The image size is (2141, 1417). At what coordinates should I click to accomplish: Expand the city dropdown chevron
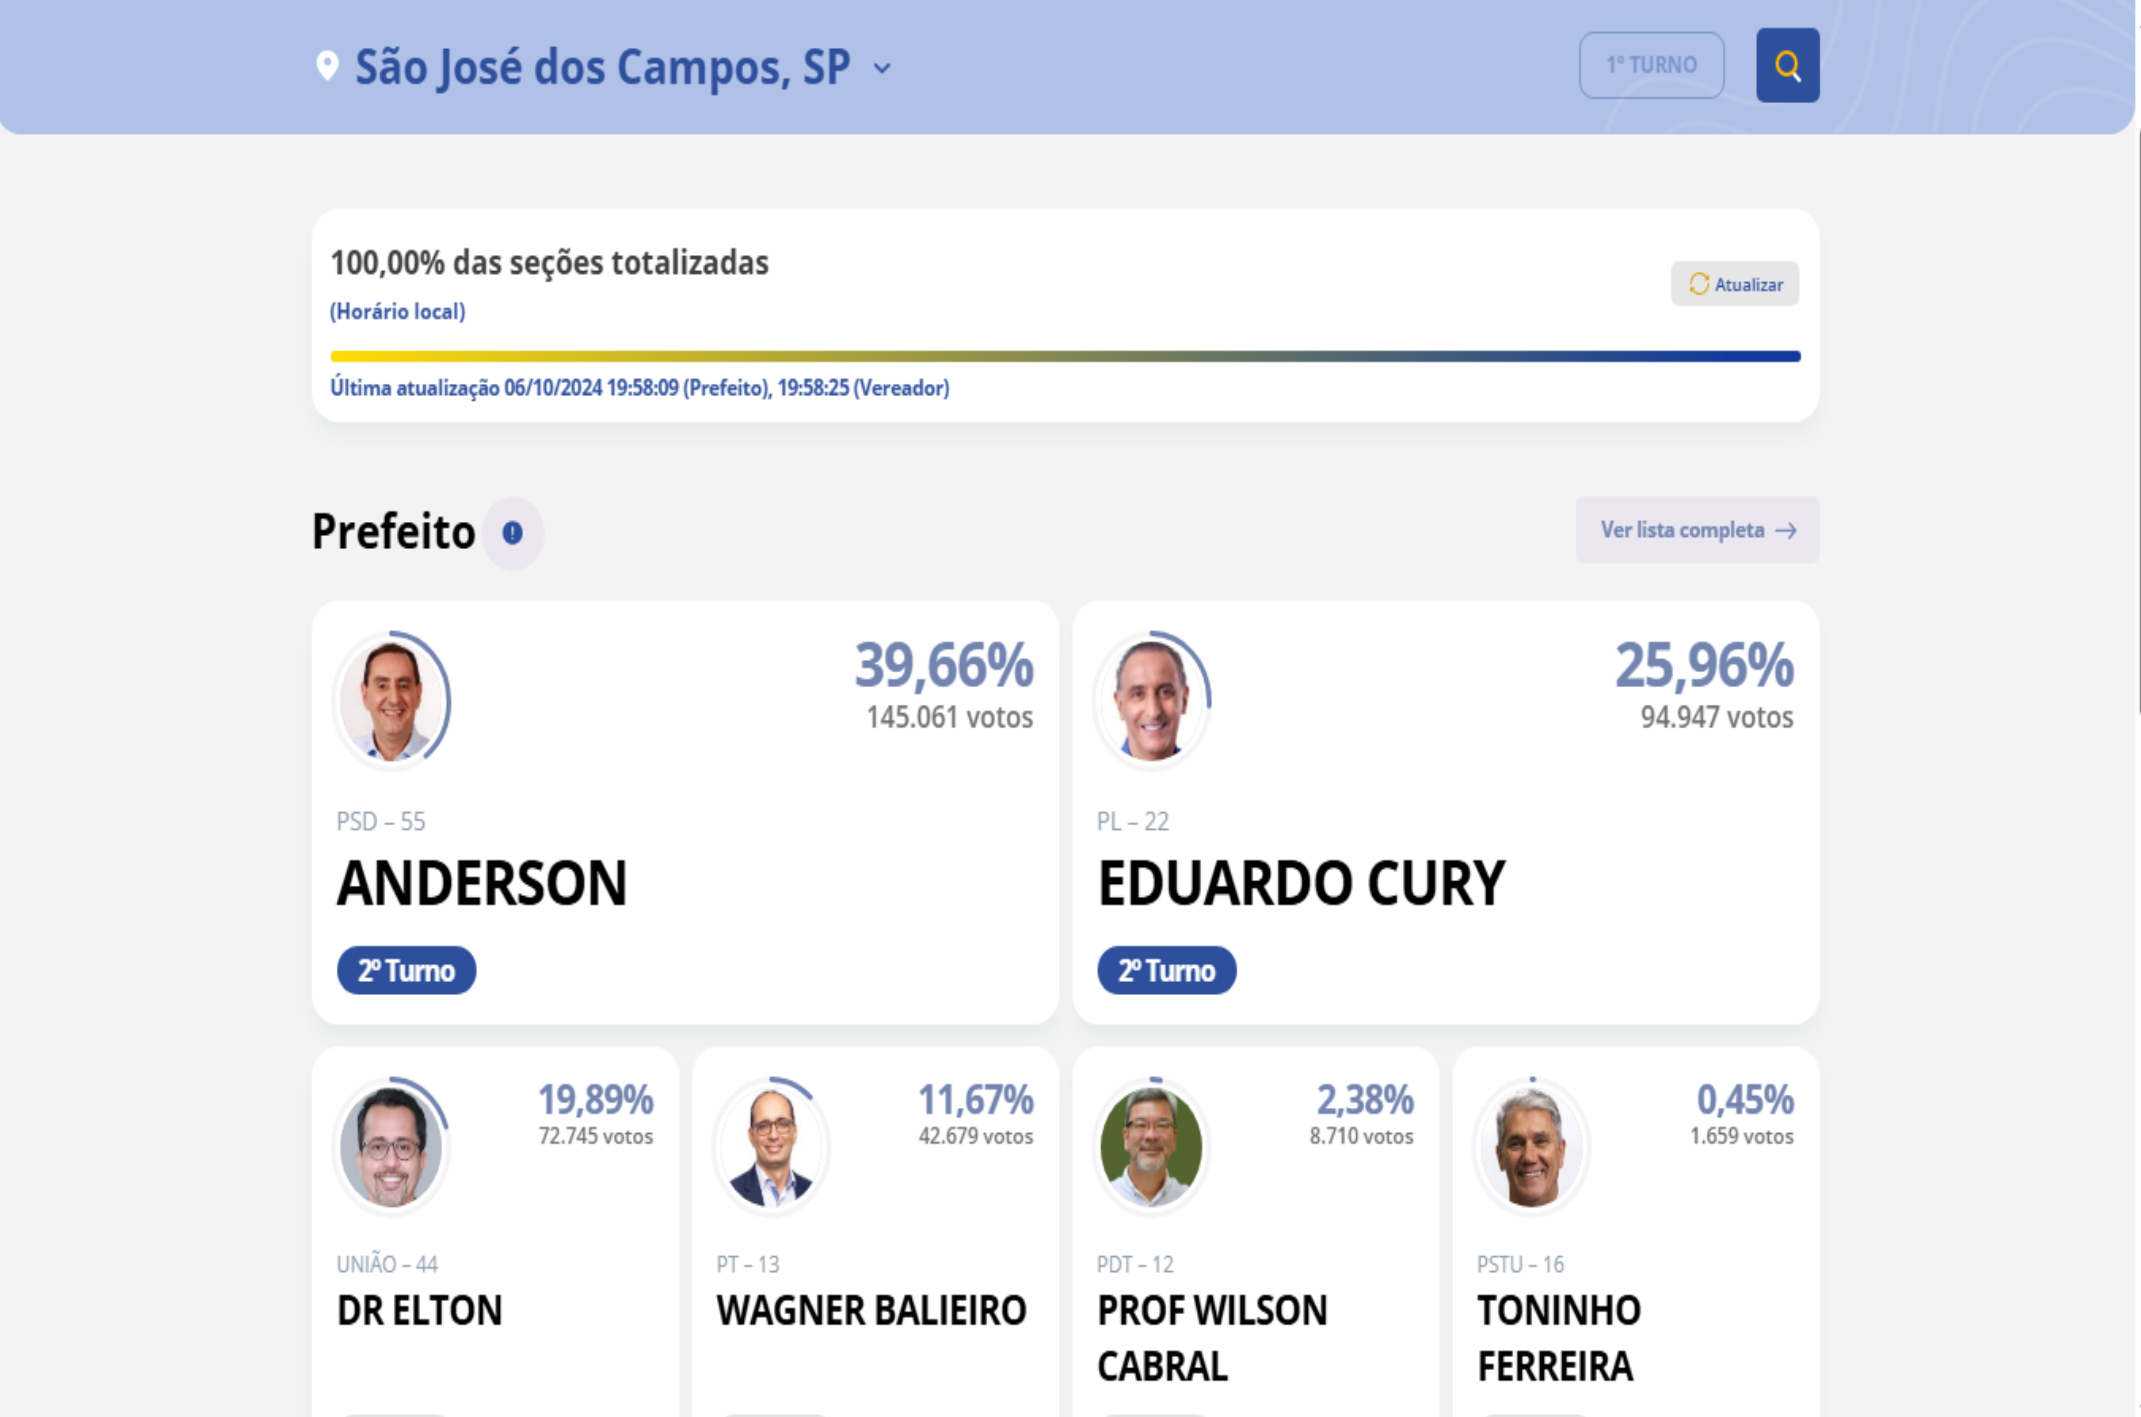click(x=882, y=68)
